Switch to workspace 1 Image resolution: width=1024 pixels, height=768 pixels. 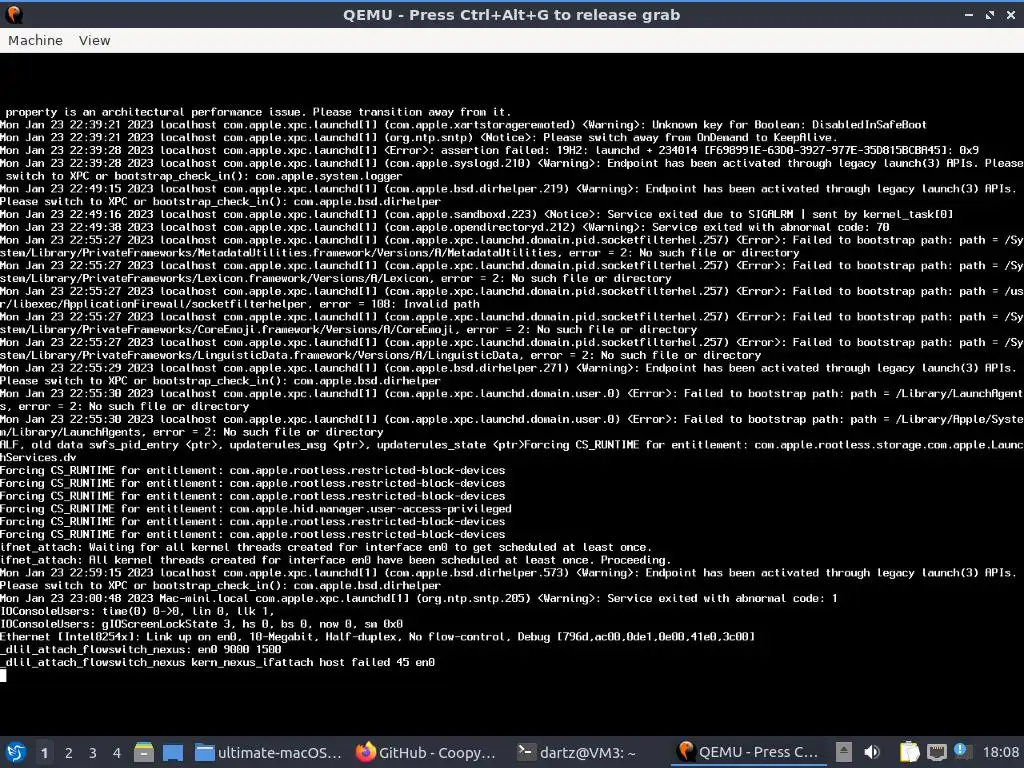[x=44, y=753]
